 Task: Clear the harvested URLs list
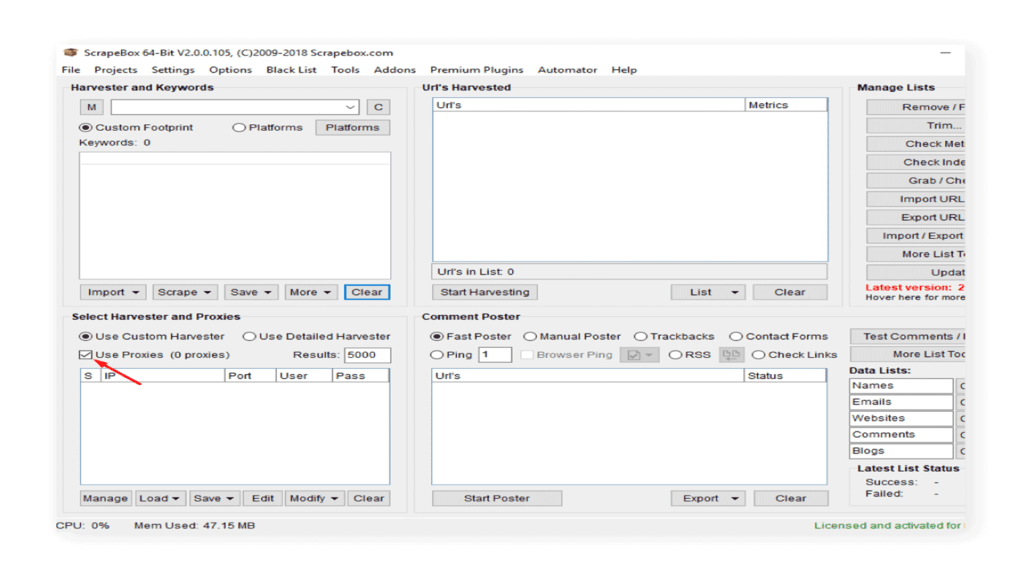tap(790, 292)
